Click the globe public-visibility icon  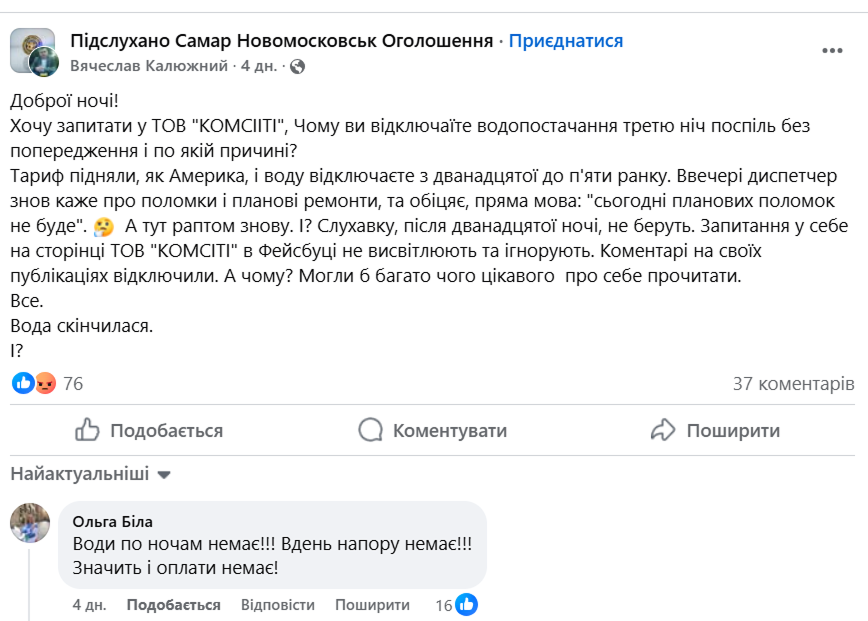click(297, 67)
